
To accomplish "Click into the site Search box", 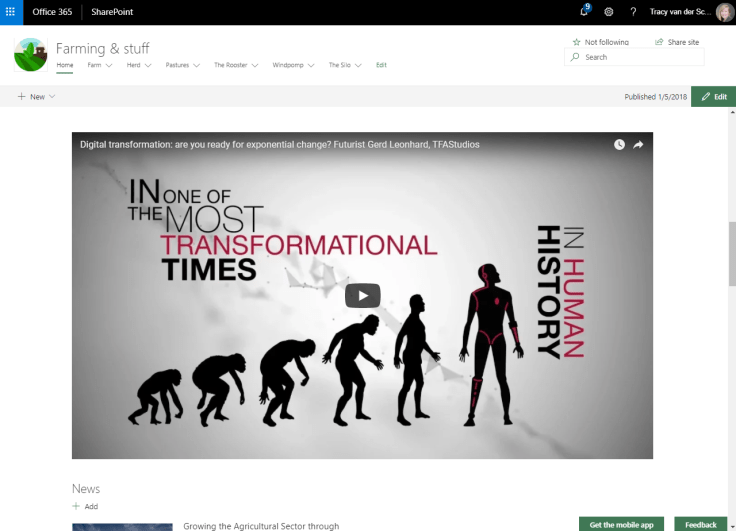I will (640, 58).
